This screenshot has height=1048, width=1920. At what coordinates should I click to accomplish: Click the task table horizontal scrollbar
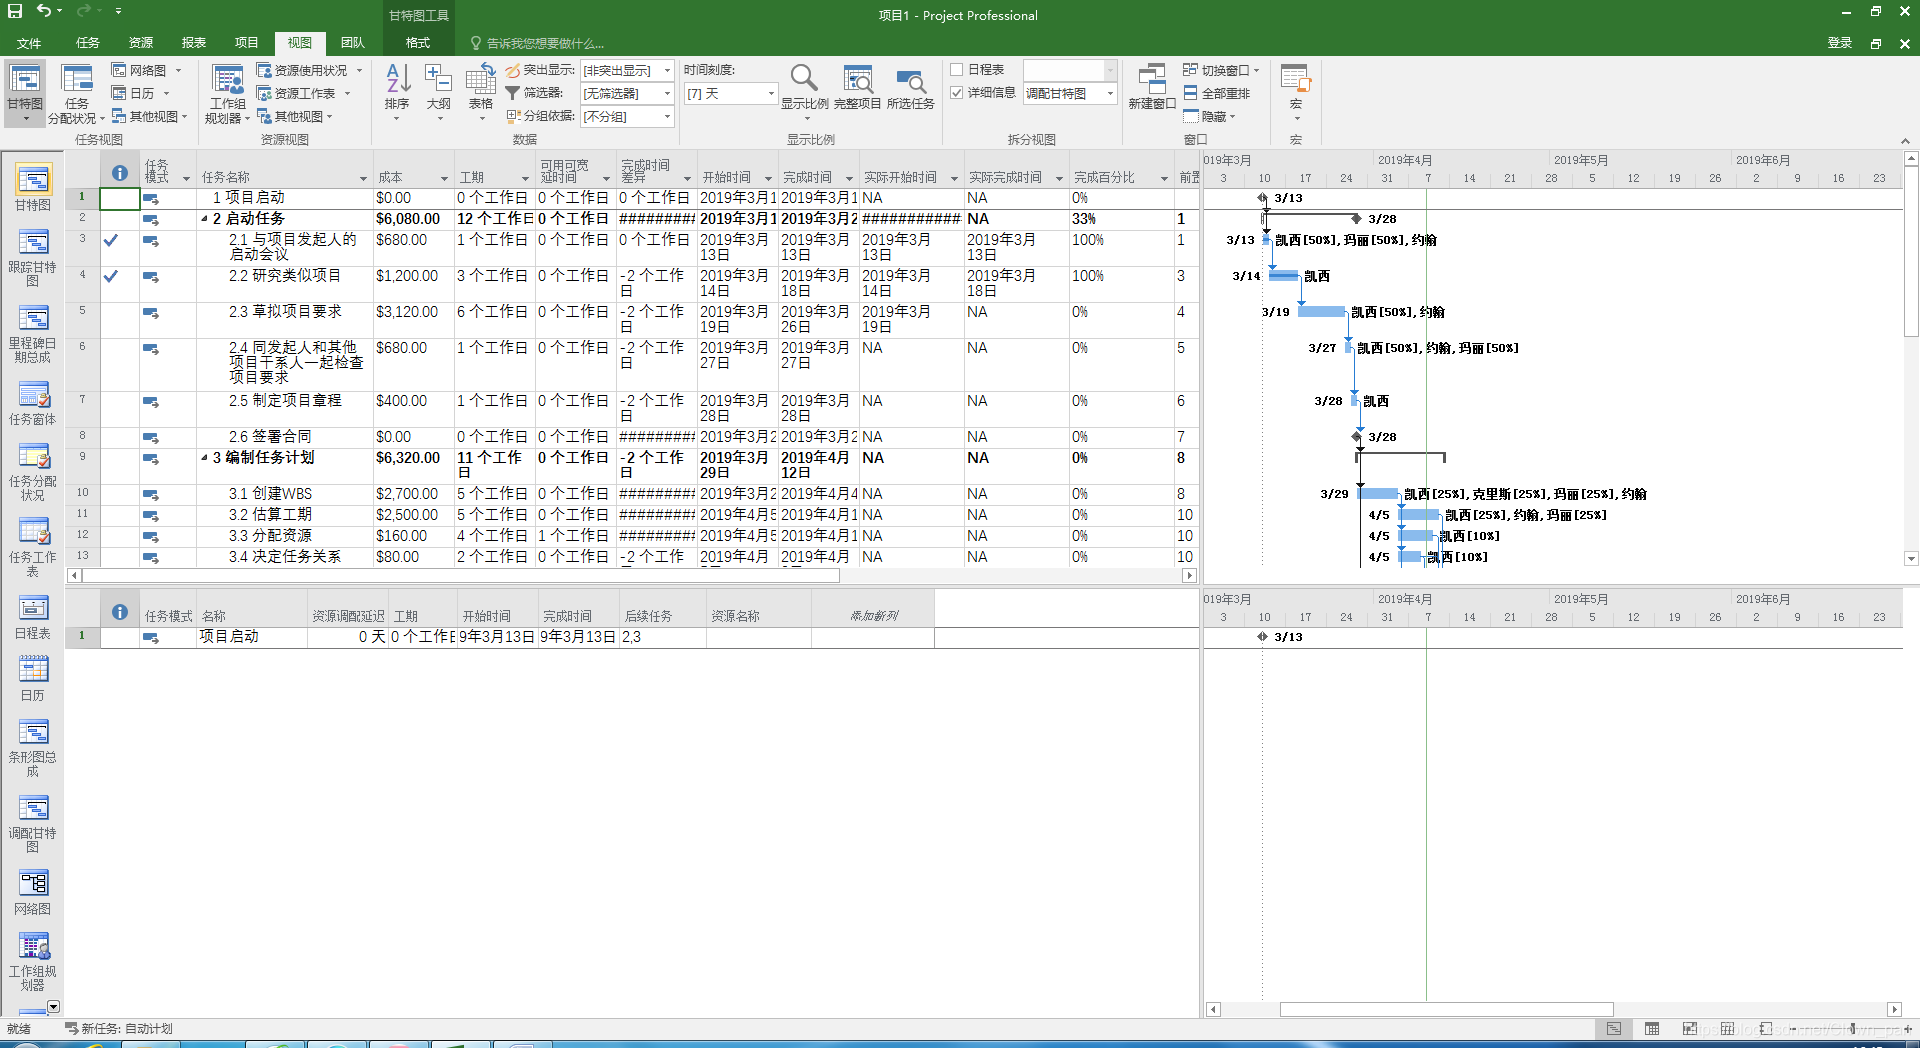click(460, 576)
